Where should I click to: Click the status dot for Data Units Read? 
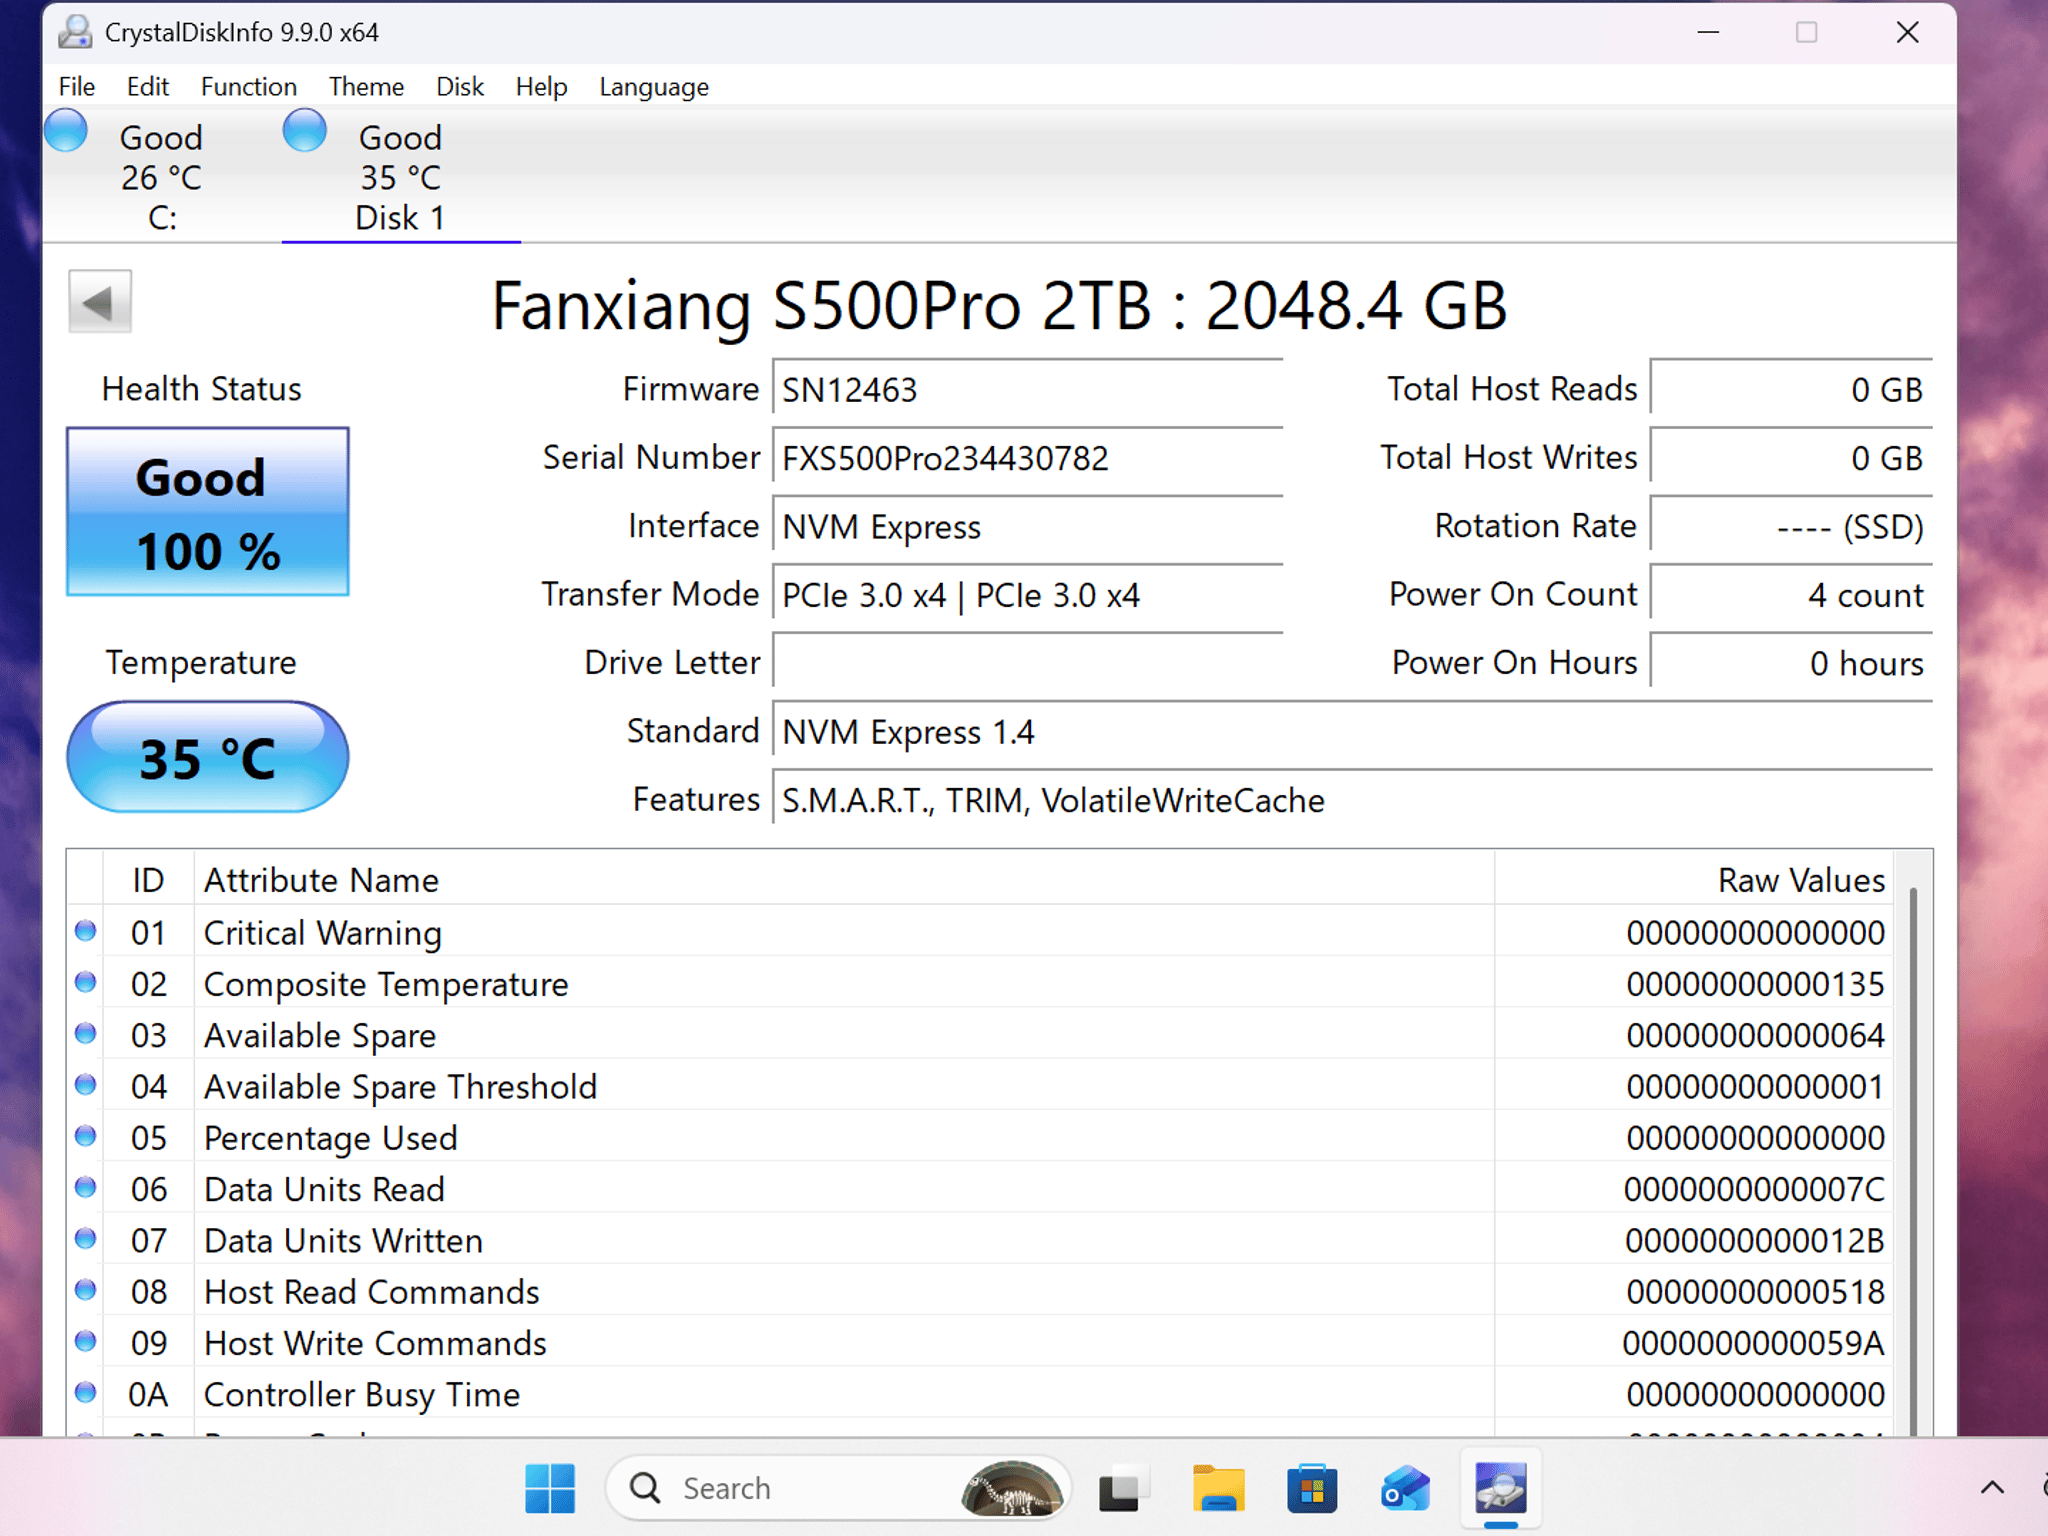point(86,1187)
